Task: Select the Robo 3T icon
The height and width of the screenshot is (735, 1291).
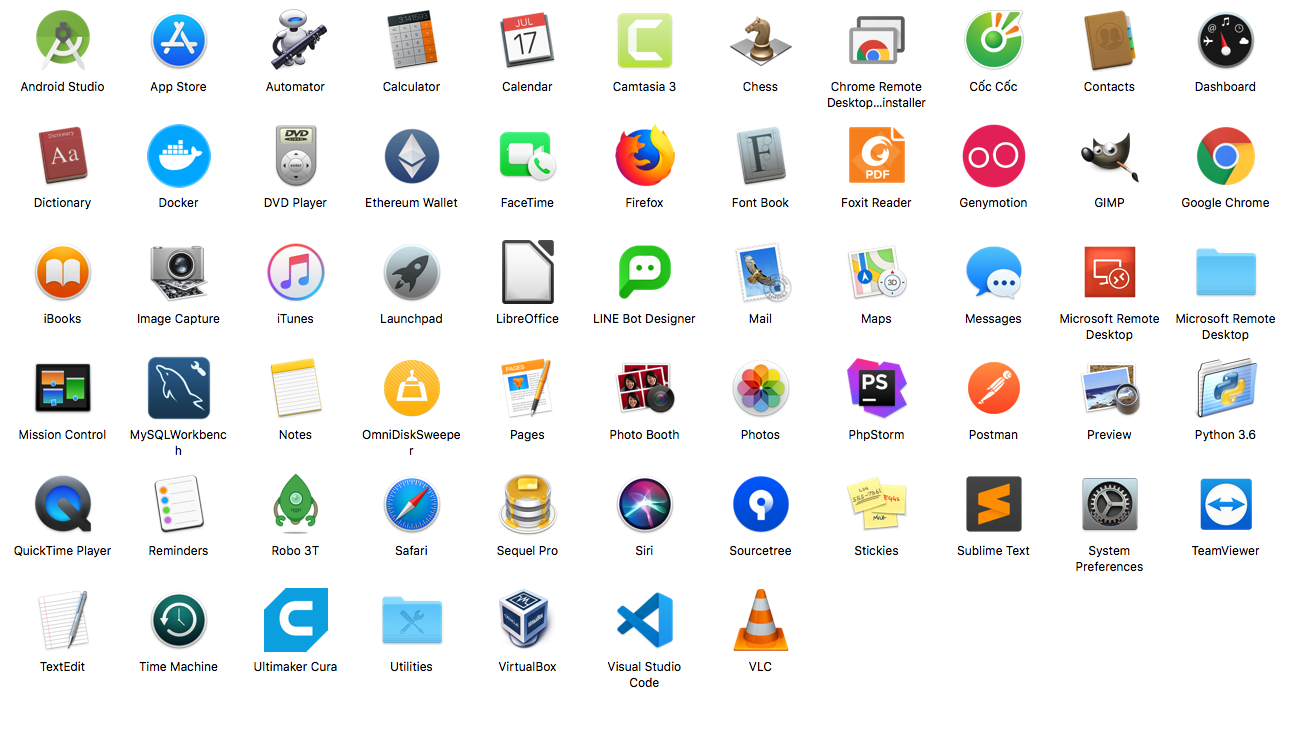Action: click(x=295, y=504)
